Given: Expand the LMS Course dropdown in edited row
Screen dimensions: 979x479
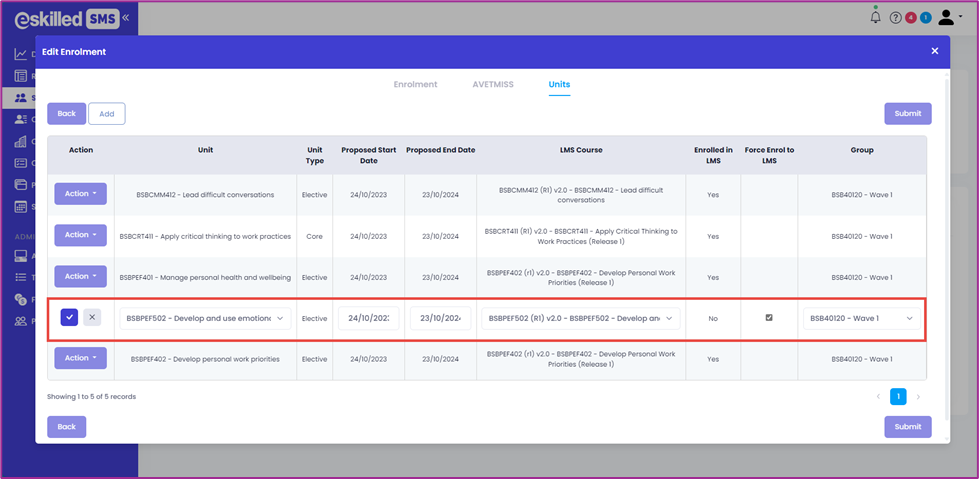Looking at the screenshot, I should point(581,319).
